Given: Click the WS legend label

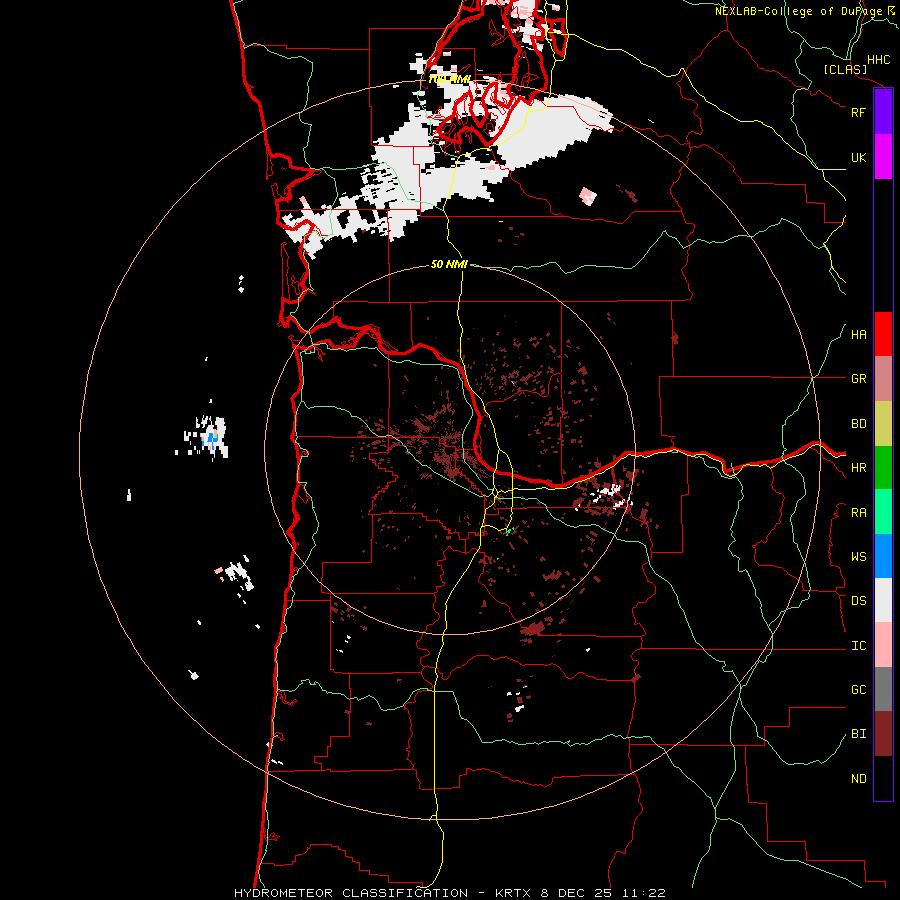Looking at the screenshot, I should tap(858, 557).
